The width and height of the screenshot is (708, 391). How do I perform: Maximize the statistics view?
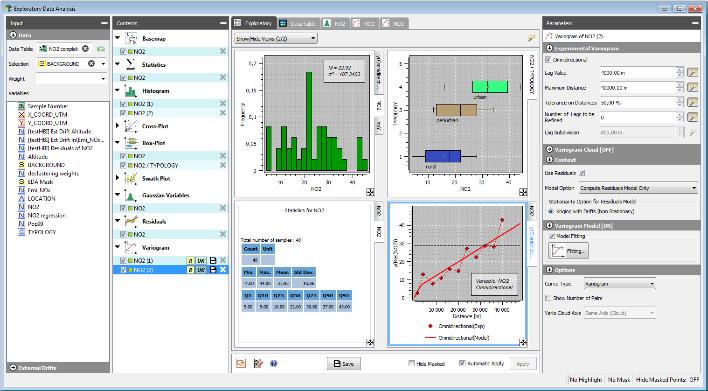[370, 343]
